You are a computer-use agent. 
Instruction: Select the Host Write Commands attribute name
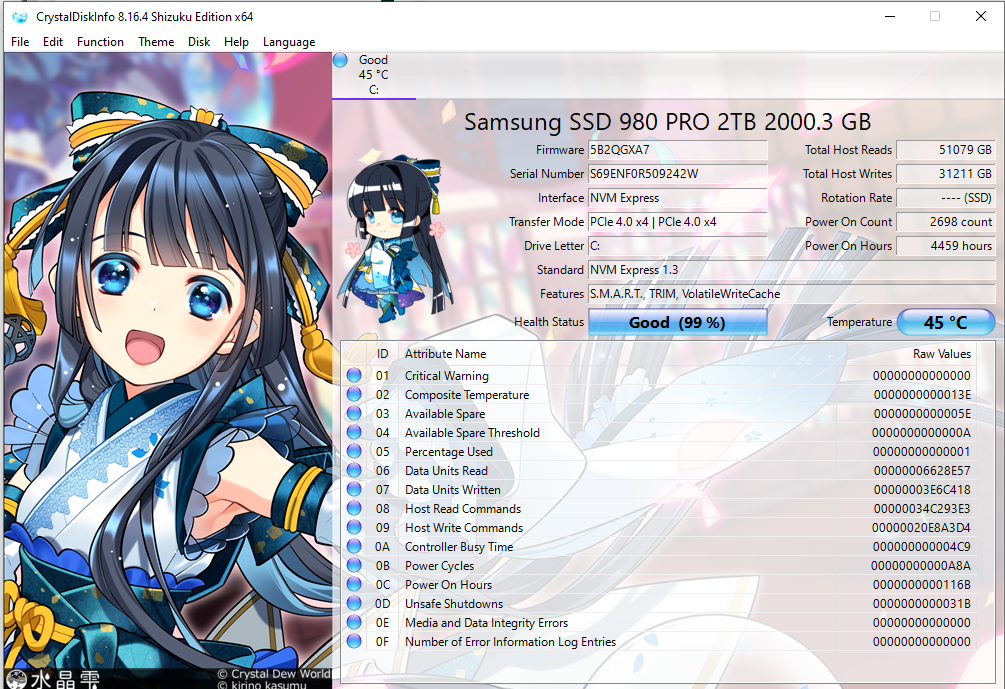point(464,527)
